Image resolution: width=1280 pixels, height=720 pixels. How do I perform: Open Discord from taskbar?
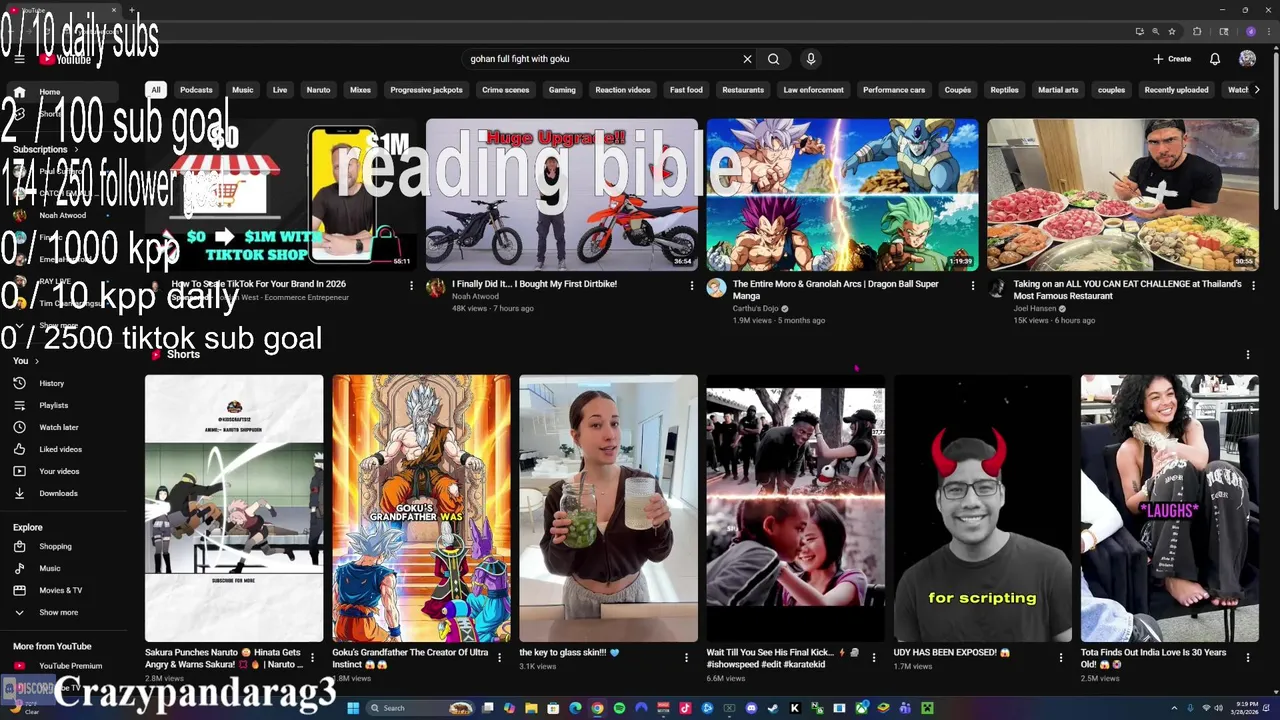tap(751, 708)
